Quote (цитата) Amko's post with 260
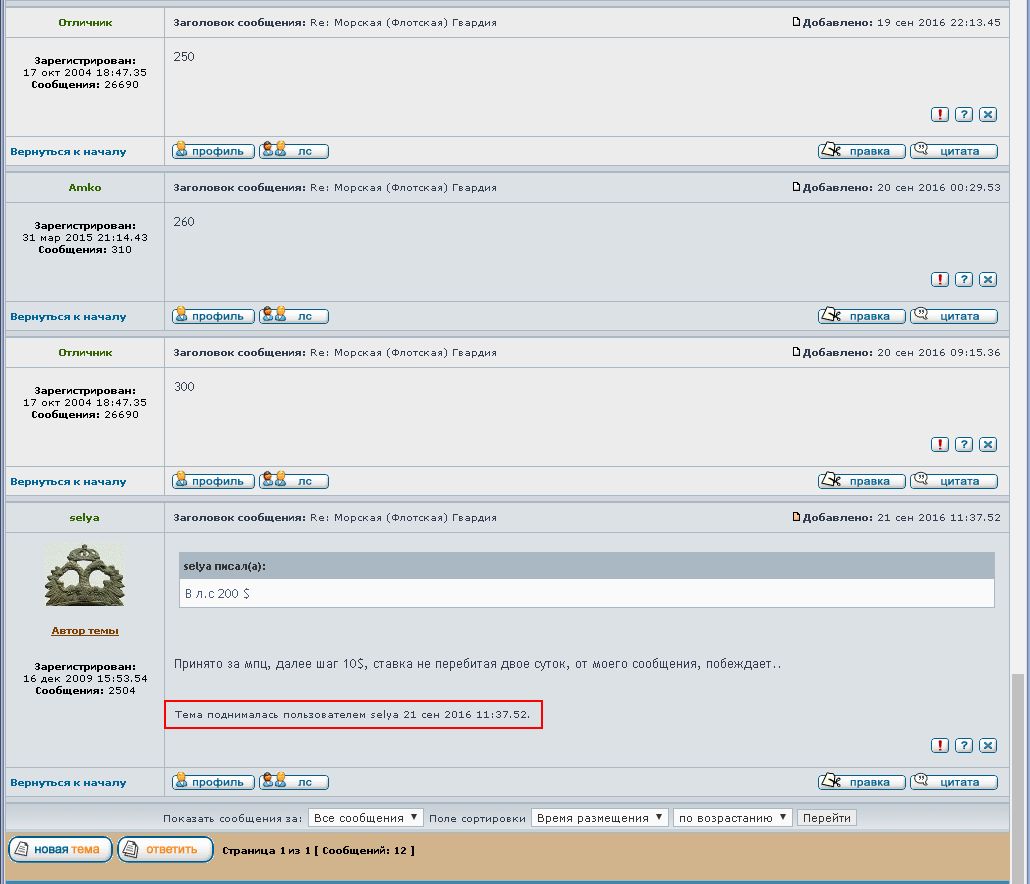 click(x=954, y=316)
